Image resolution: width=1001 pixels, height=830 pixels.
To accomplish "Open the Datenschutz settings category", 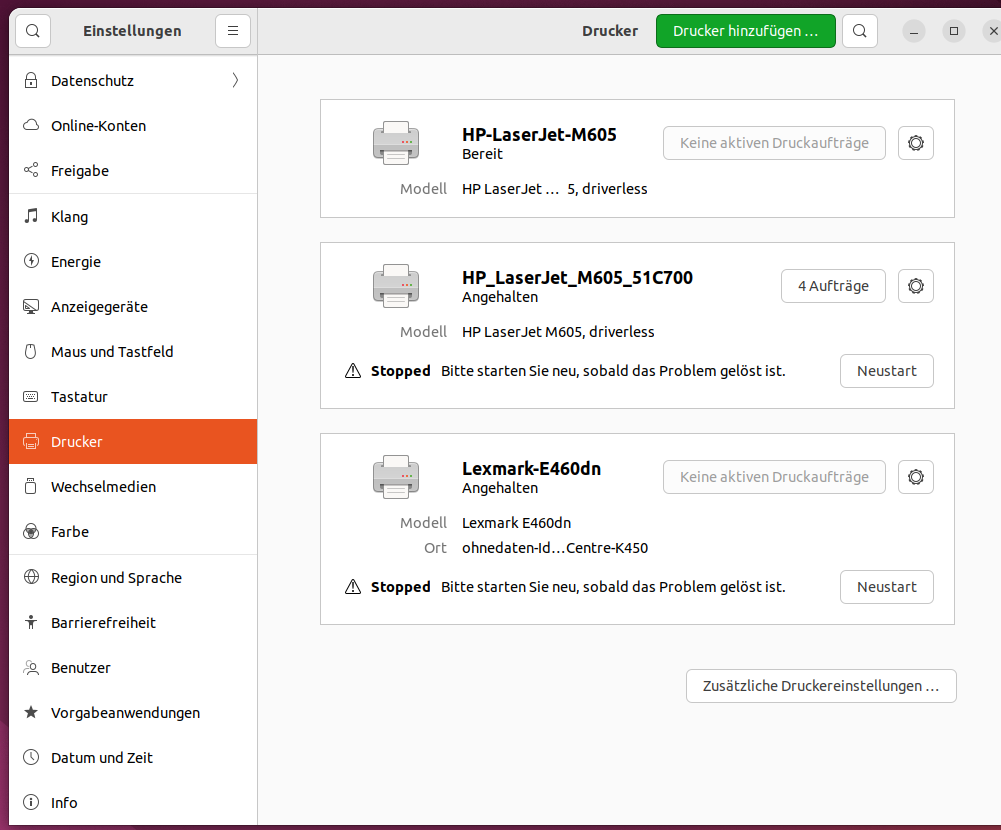I will click(x=133, y=80).
